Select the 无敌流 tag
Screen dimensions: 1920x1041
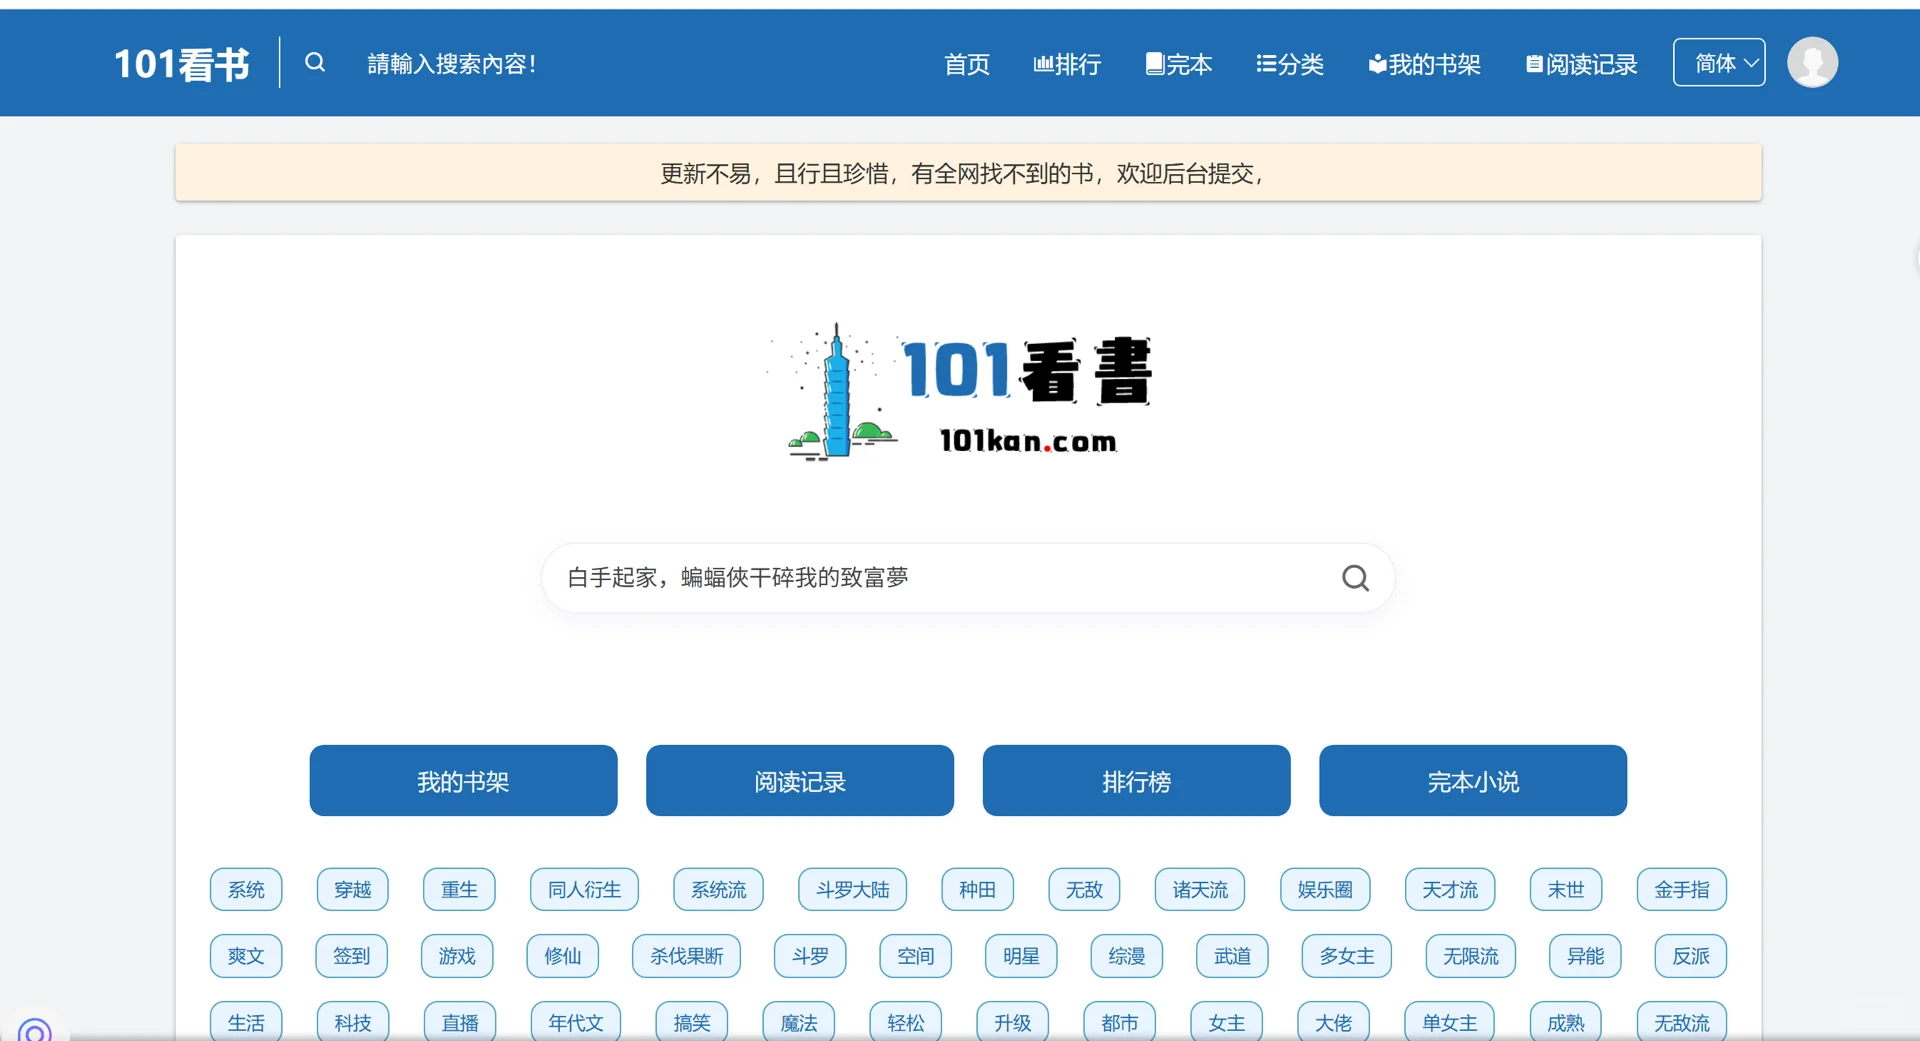coord(1682,1022)
